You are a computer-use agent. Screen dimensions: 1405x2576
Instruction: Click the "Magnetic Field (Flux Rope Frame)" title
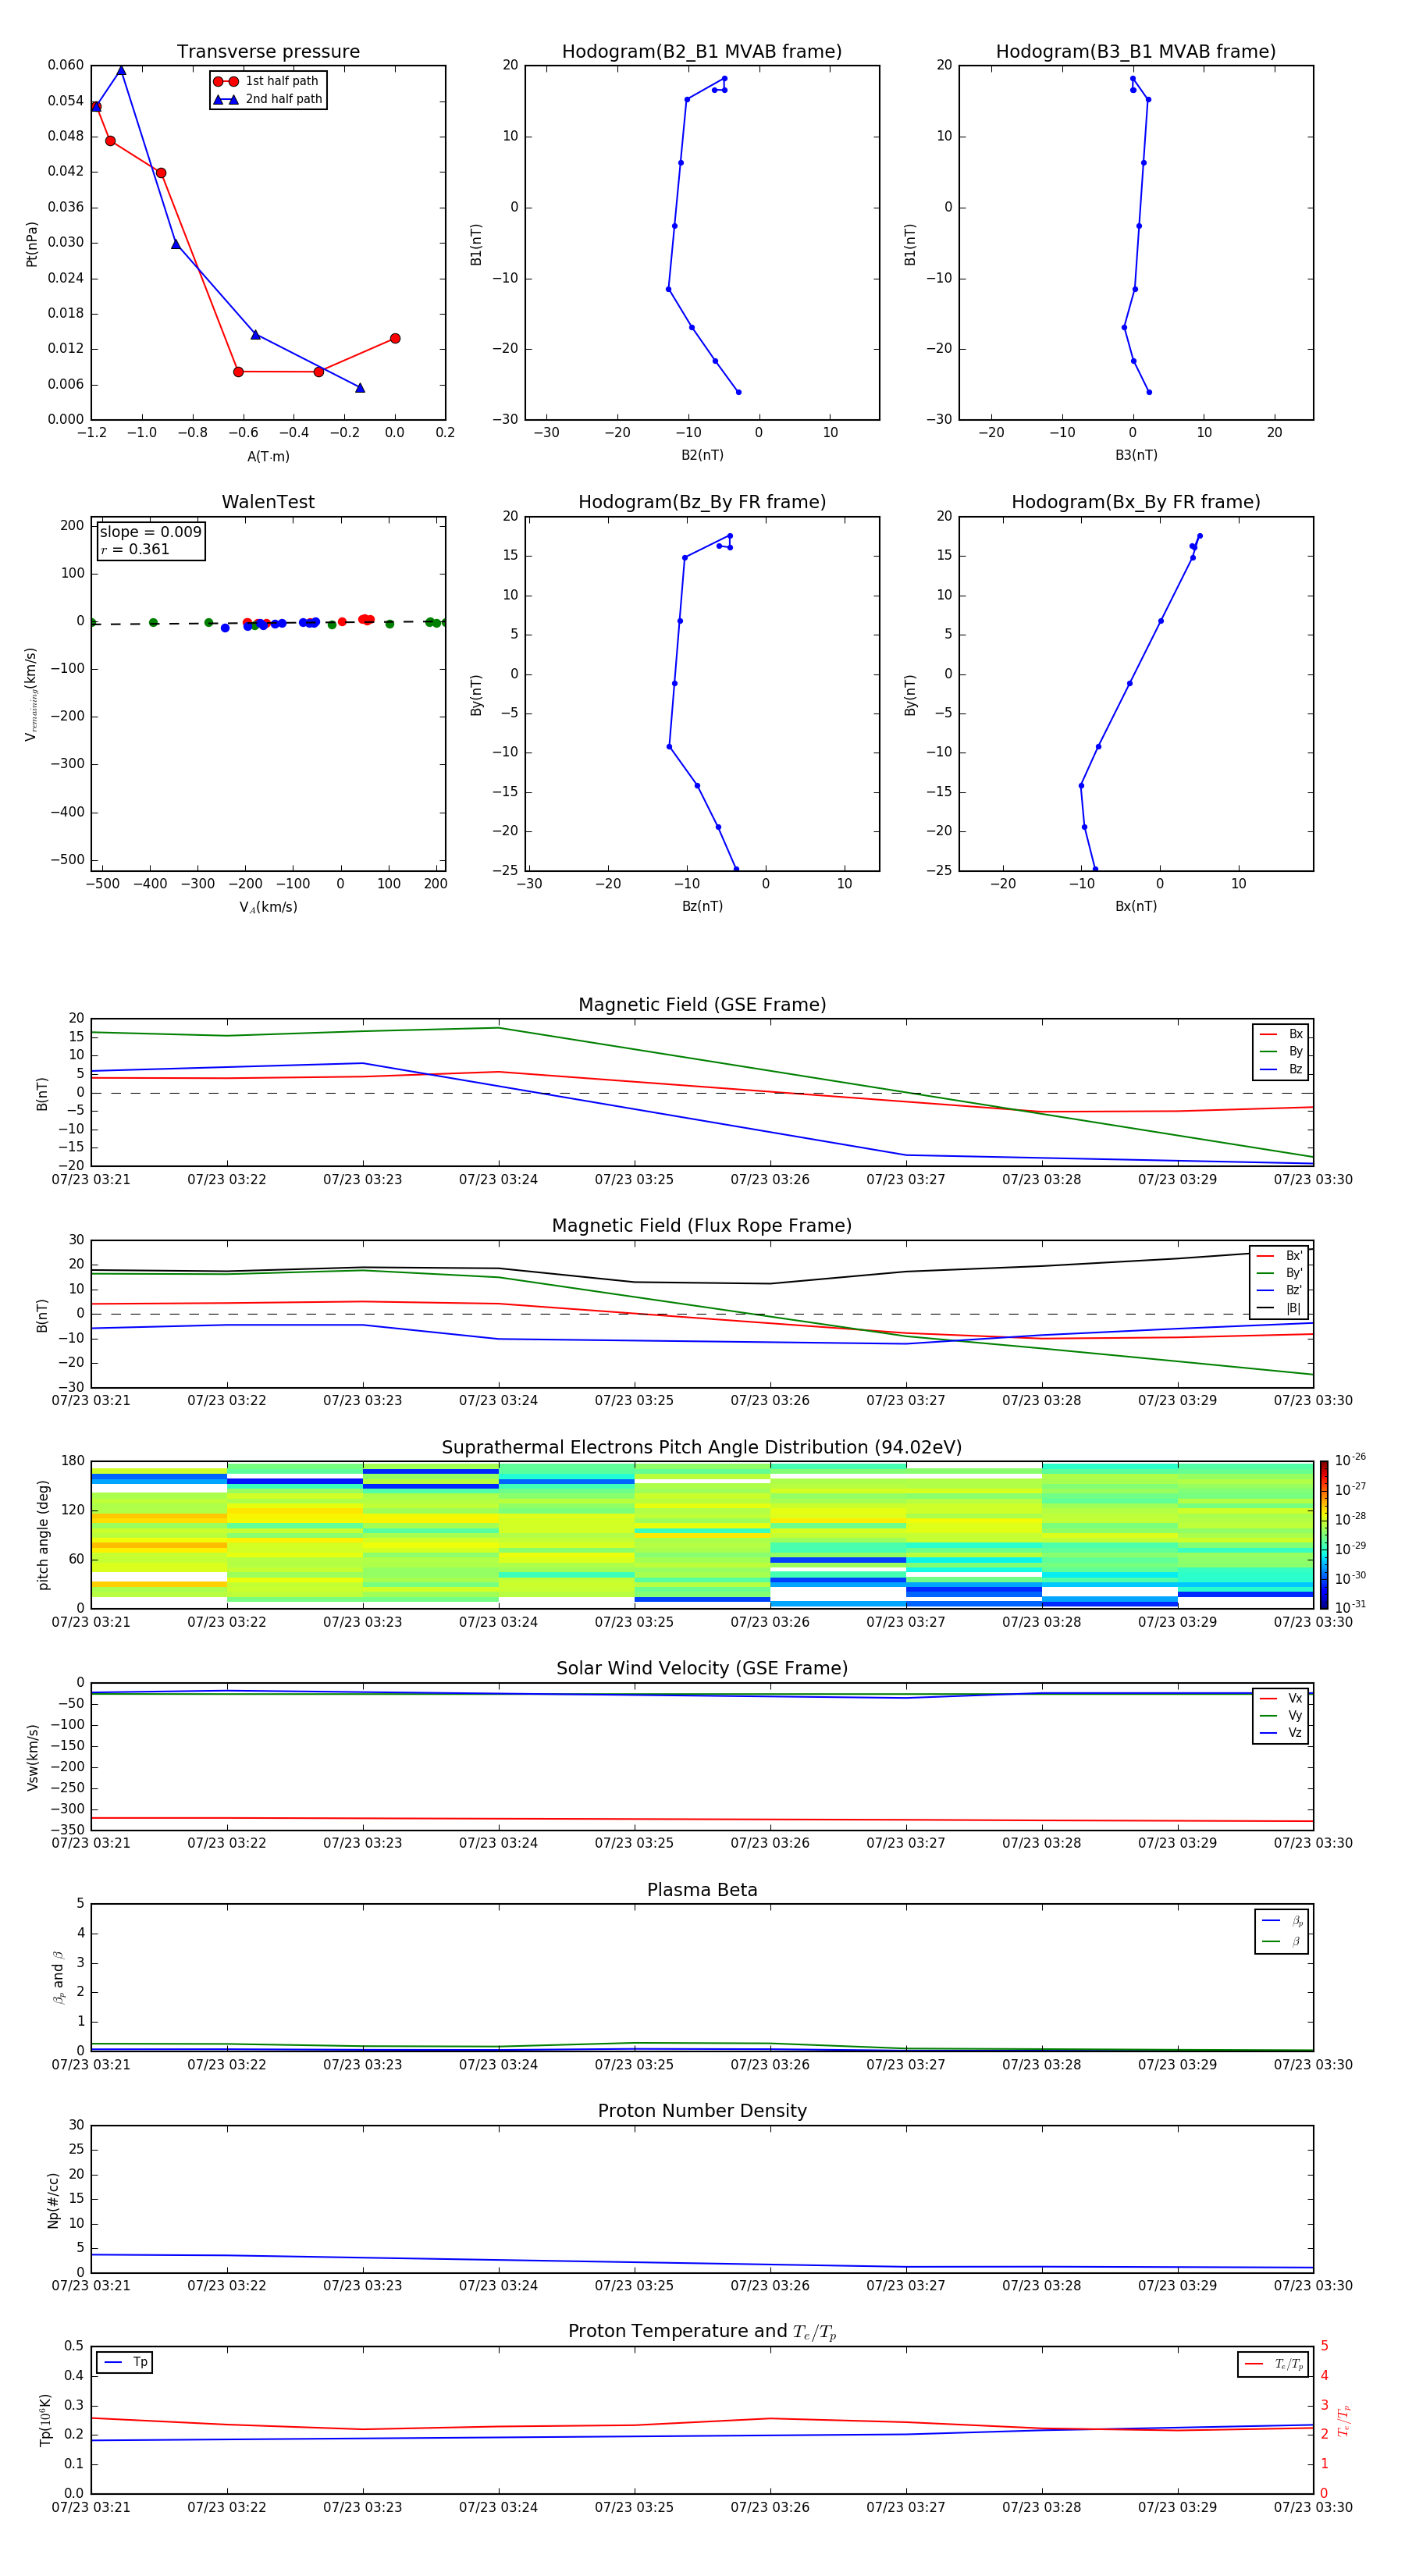(x=702, y=1226)
